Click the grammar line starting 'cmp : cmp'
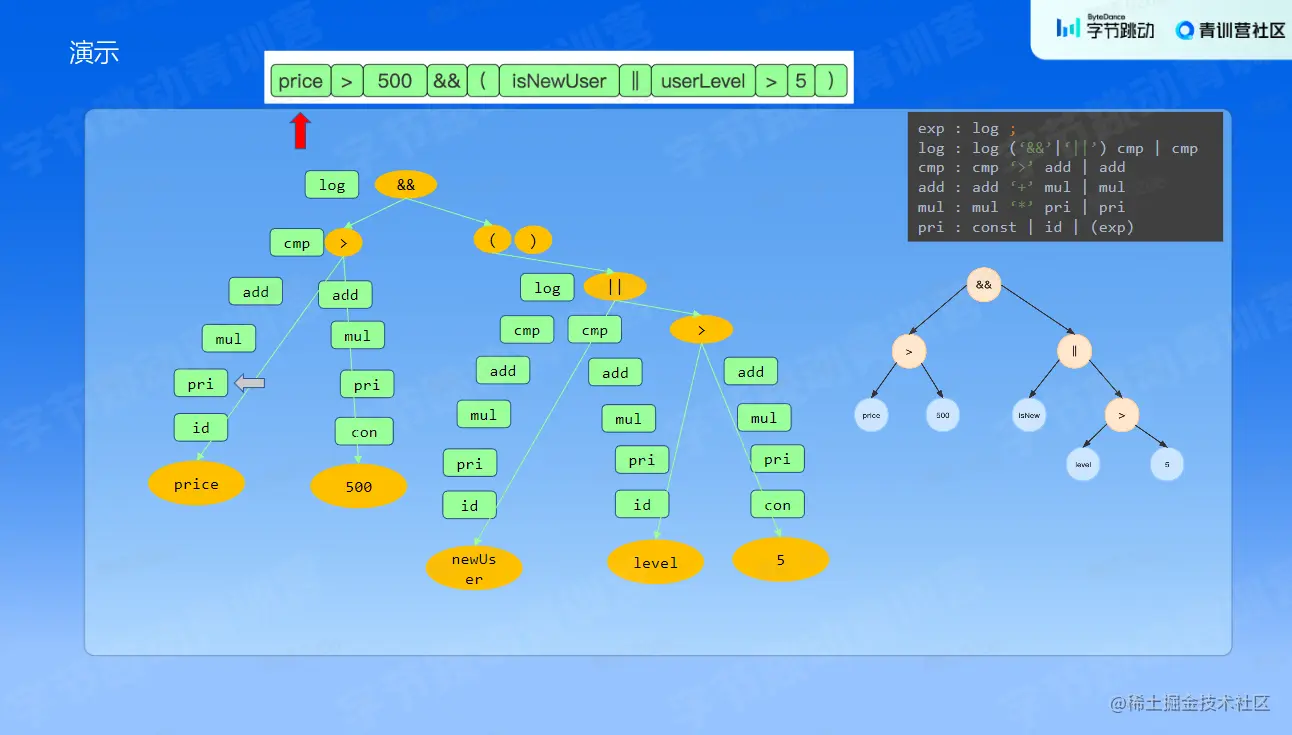Screen dimensions: 1292x735 (1022, 168)
